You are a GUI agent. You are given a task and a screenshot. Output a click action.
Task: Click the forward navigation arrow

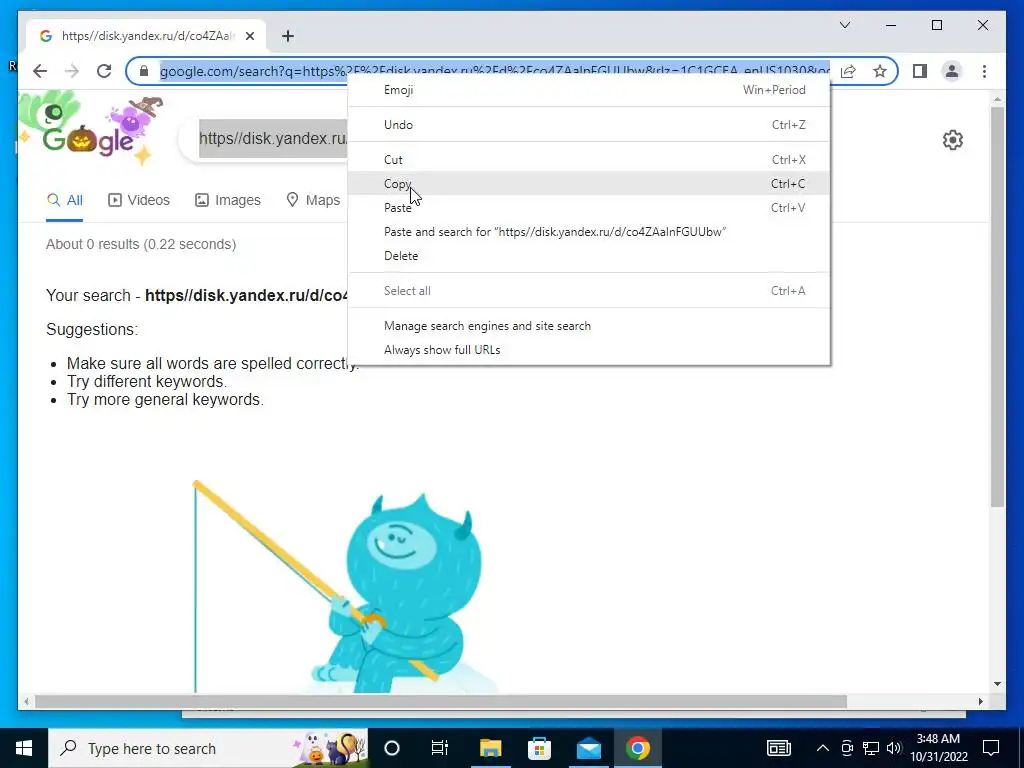point(72,71)
